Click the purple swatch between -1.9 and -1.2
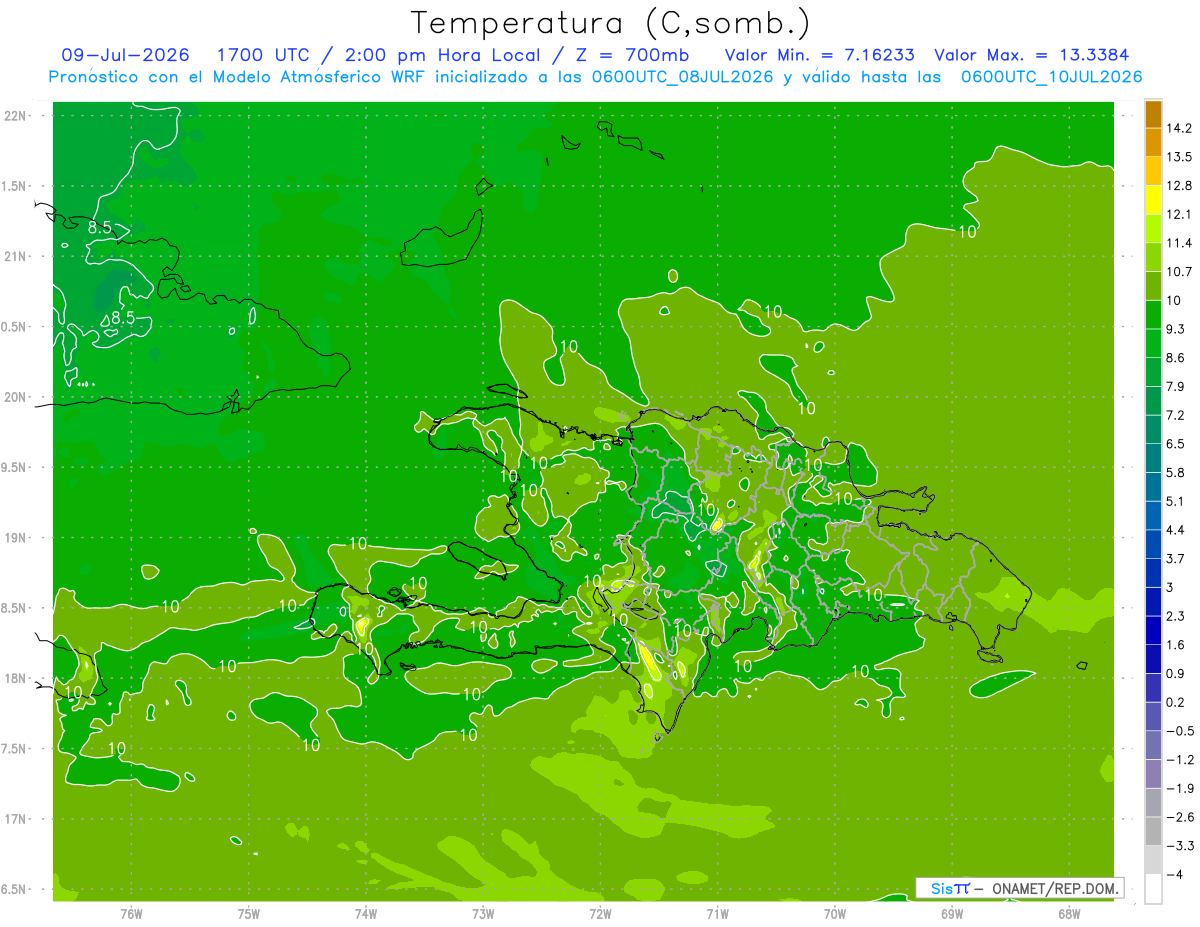The image size is (1200, 927). [1153, 774]
